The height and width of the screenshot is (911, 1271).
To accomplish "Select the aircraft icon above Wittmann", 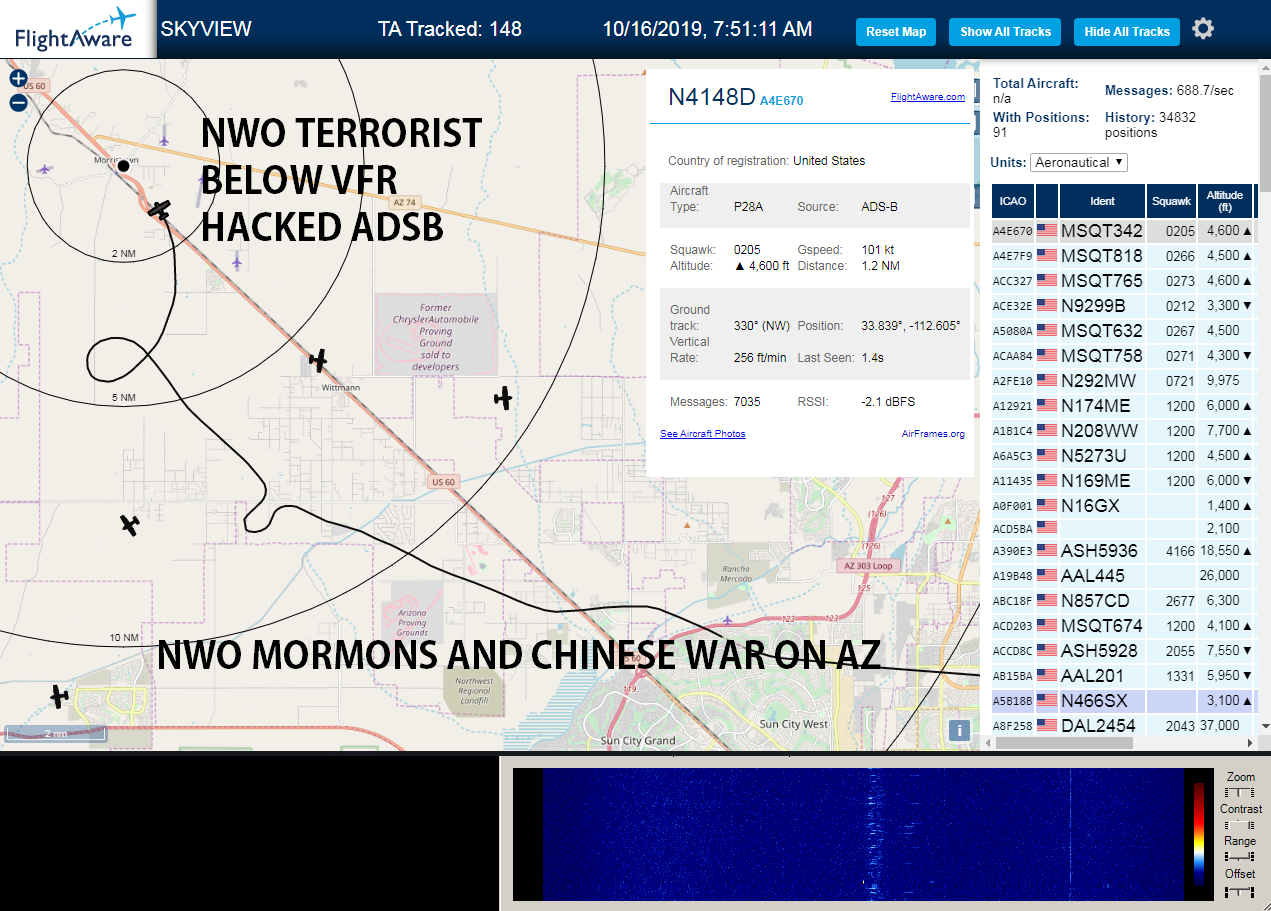I will 318,360.
